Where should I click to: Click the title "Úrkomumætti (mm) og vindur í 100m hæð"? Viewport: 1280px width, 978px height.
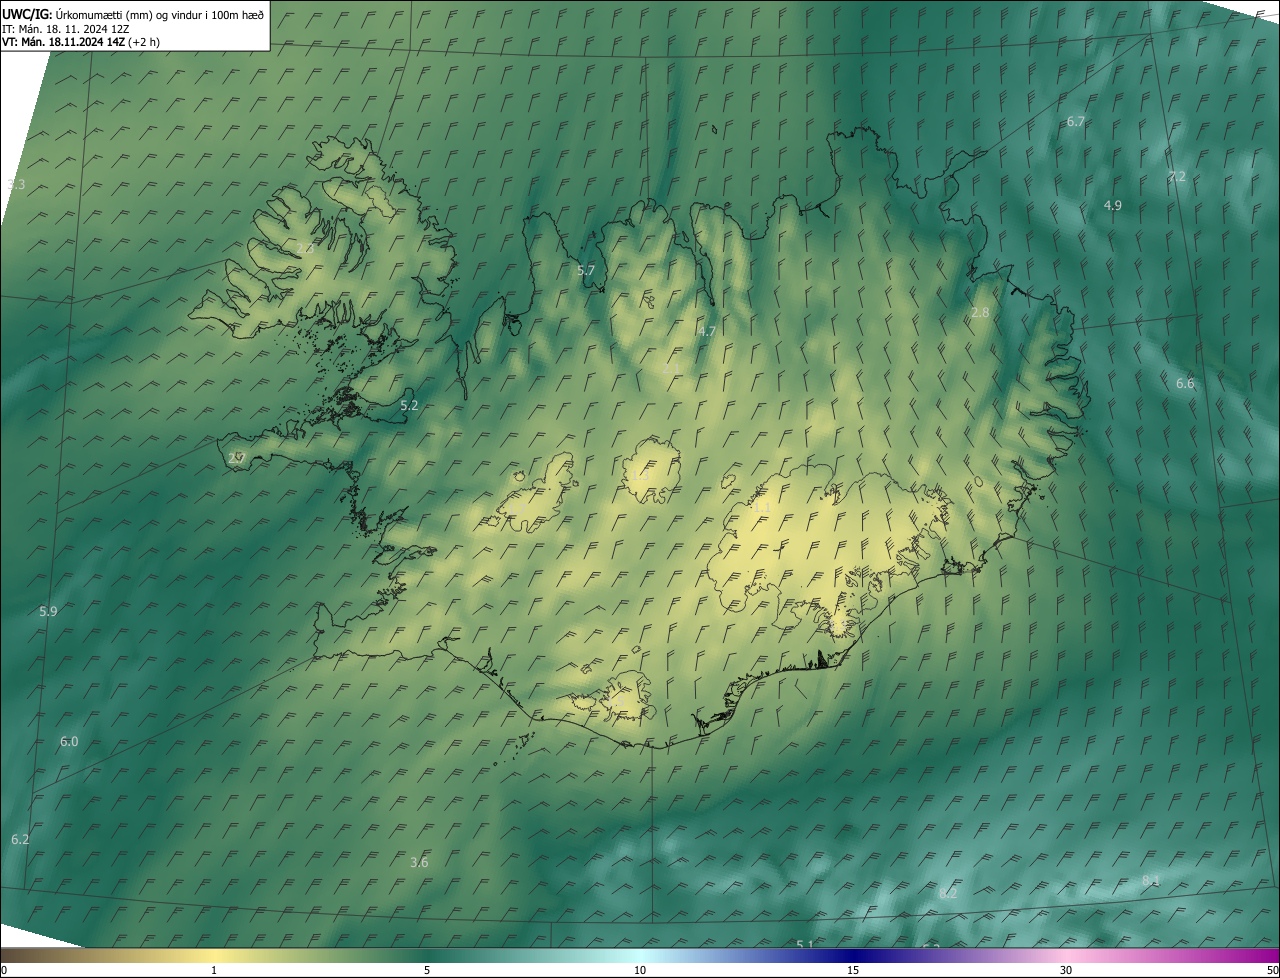[x=159, y=14]
